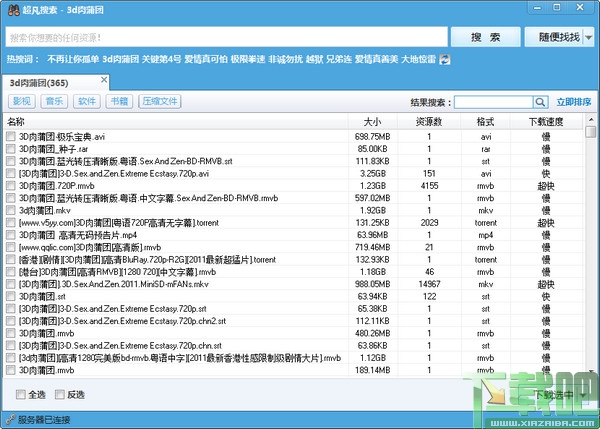
Task: Click the size value 1.18GB
Action: (x=372, y=272)
